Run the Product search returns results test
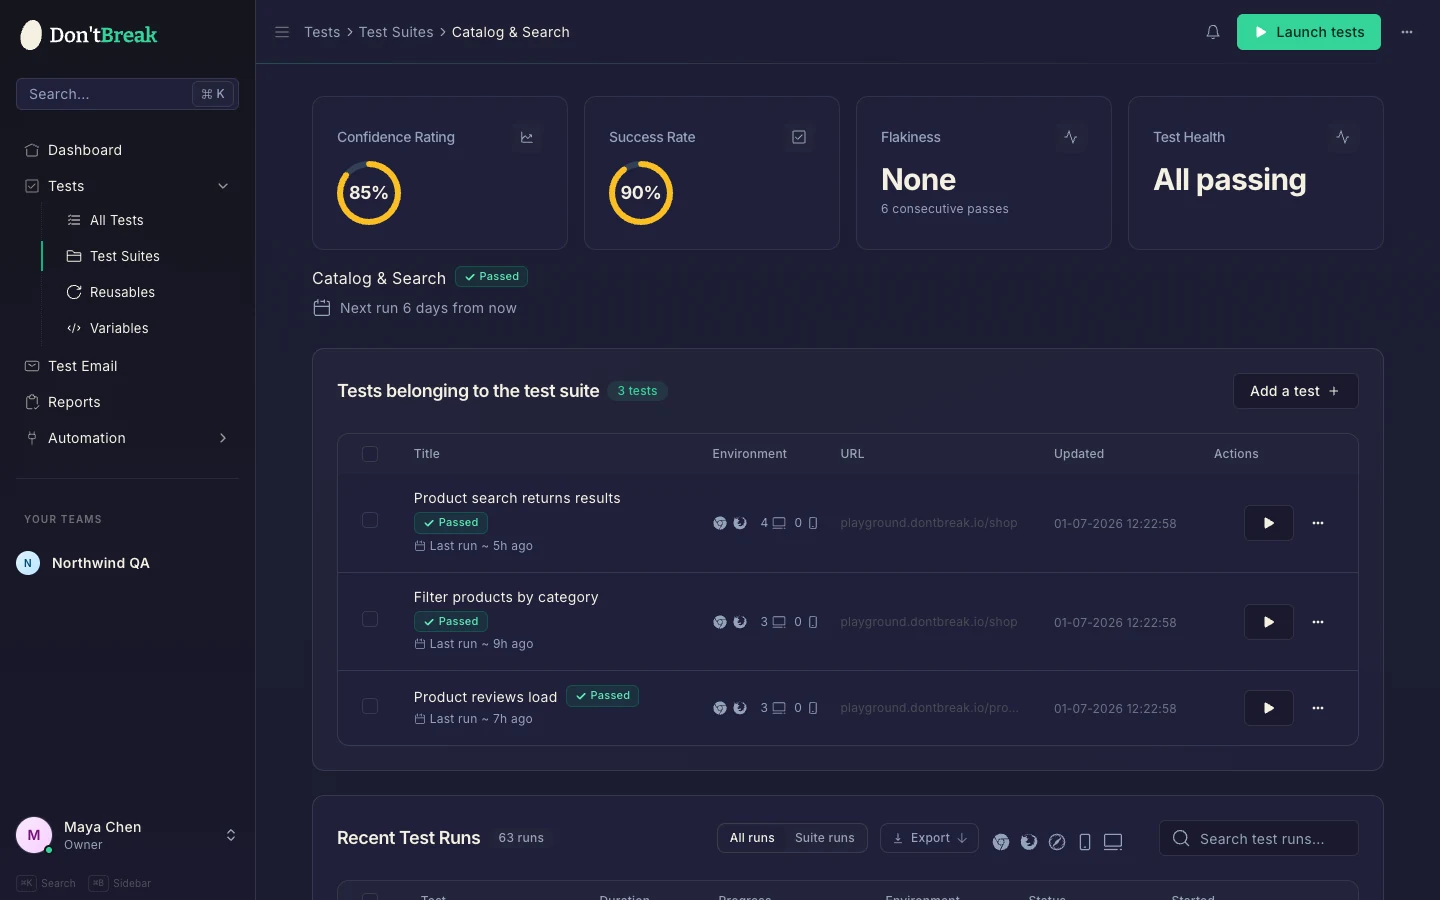Screen dimensions: 1440x900 click(1269, 523)
